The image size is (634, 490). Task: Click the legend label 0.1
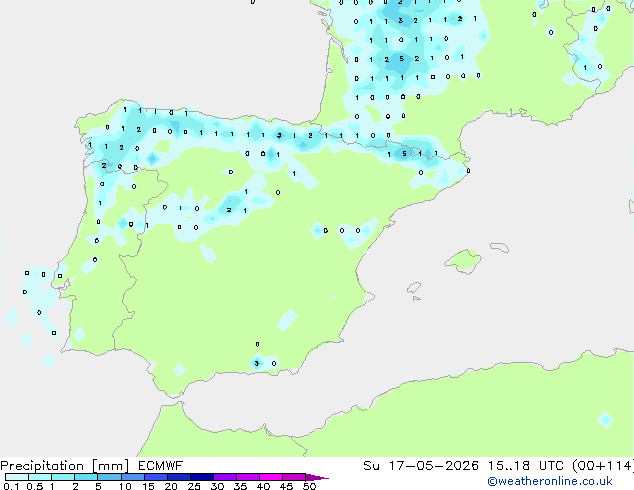coord(11,486)
